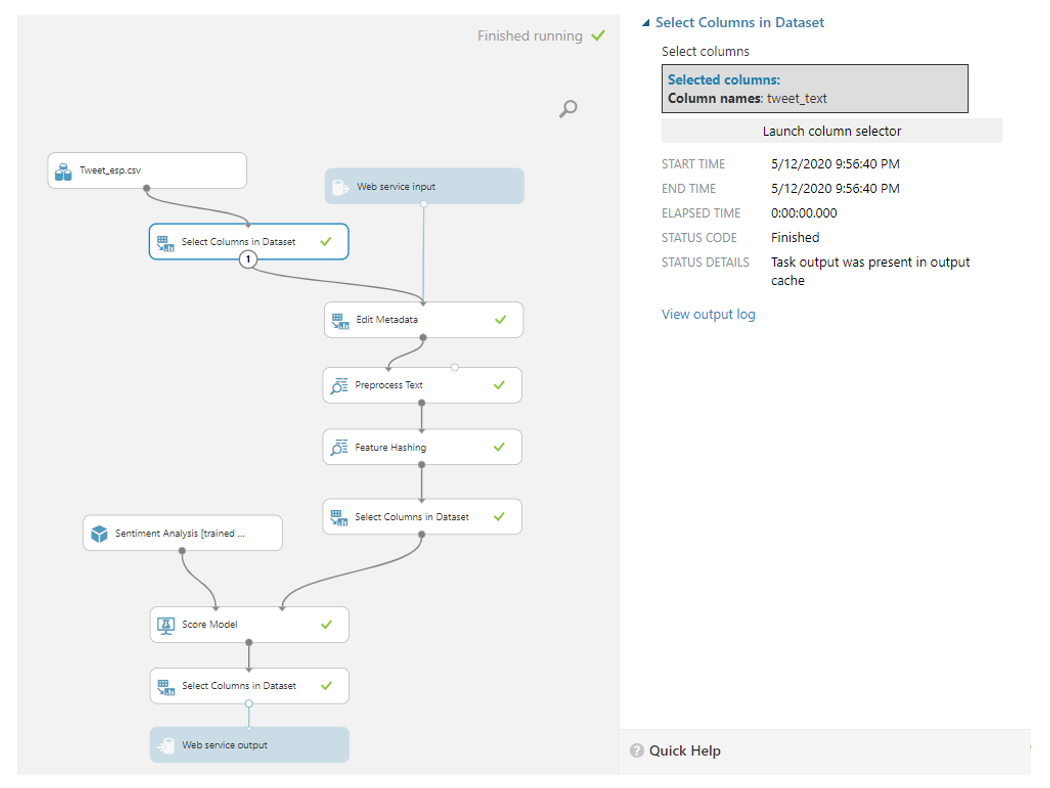The height and width of the screenshot is (788, 1050).
Task: Click the Web service output module icon
Action: [x=166, y=745]
